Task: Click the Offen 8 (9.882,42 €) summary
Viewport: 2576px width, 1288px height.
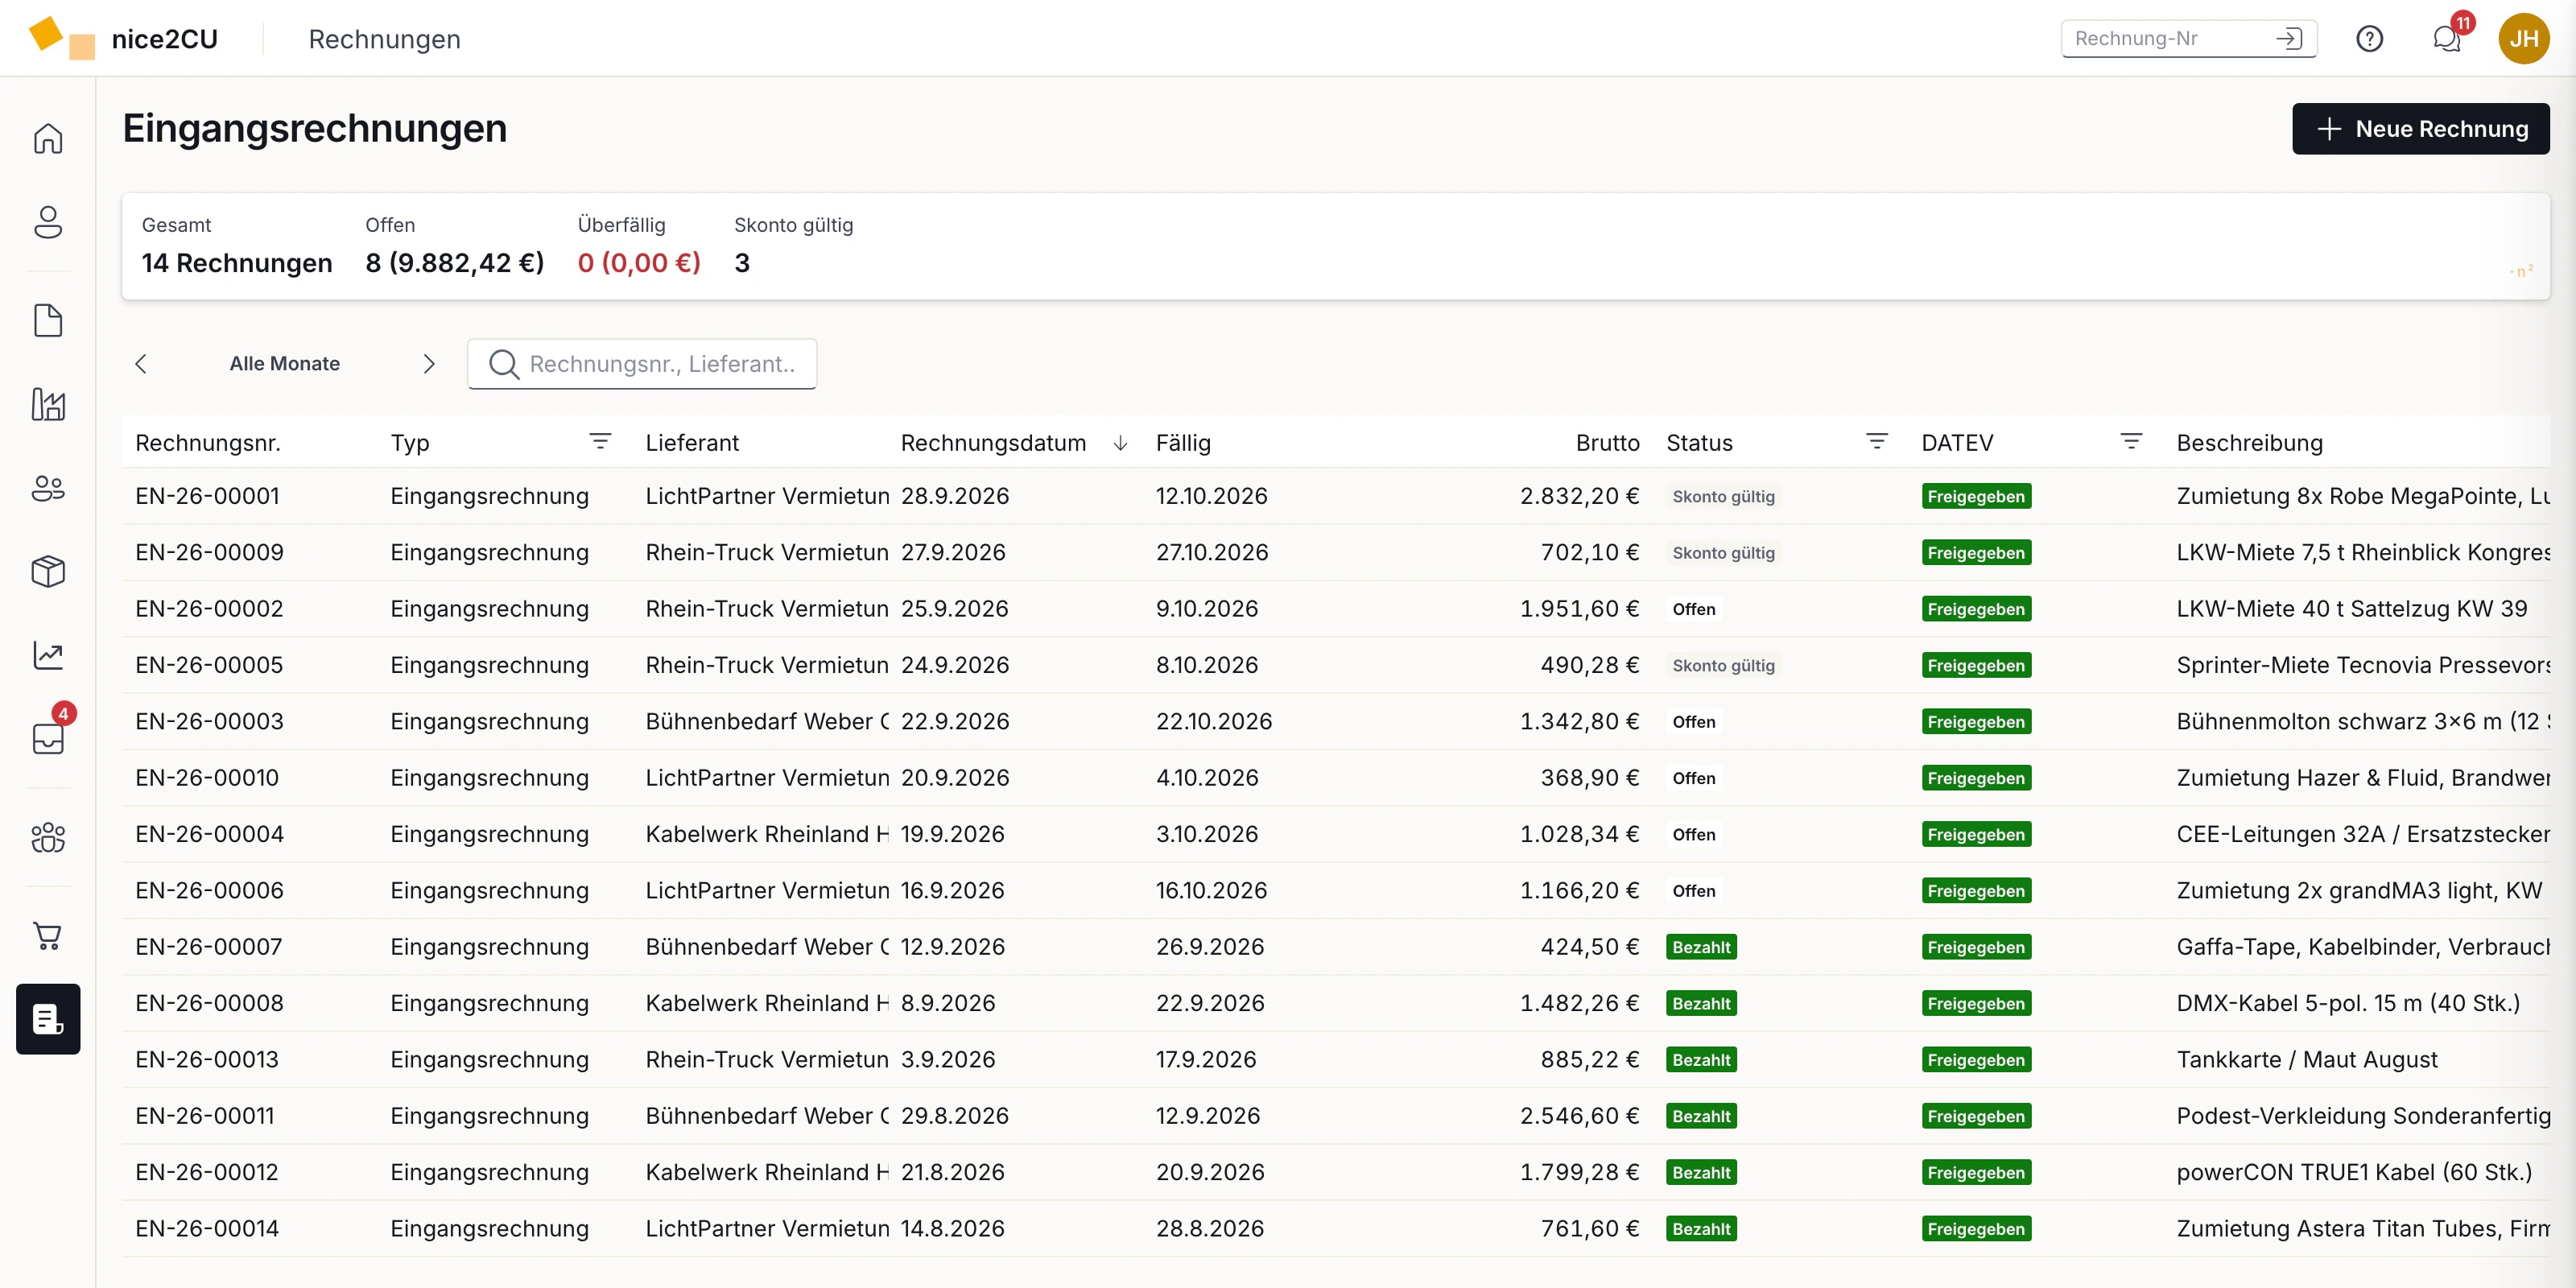Action: (x=454, y=246)
